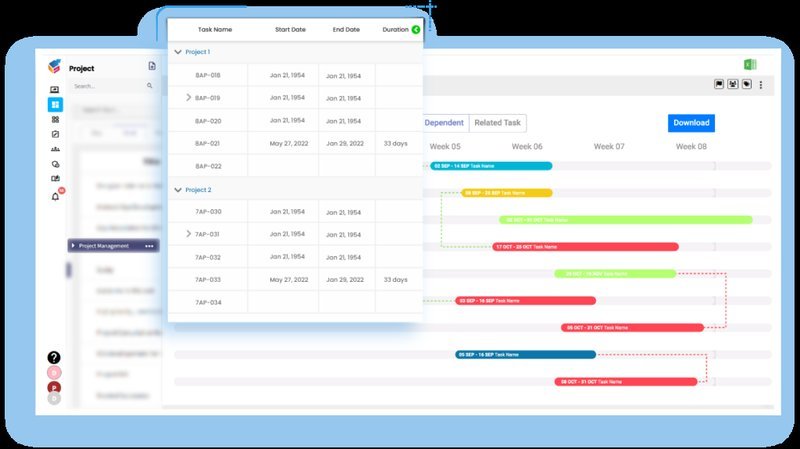Viewport: 800px width, 449px height.
Task: Click the 7AP-034 task name cell
Action: tap(208, 302)
